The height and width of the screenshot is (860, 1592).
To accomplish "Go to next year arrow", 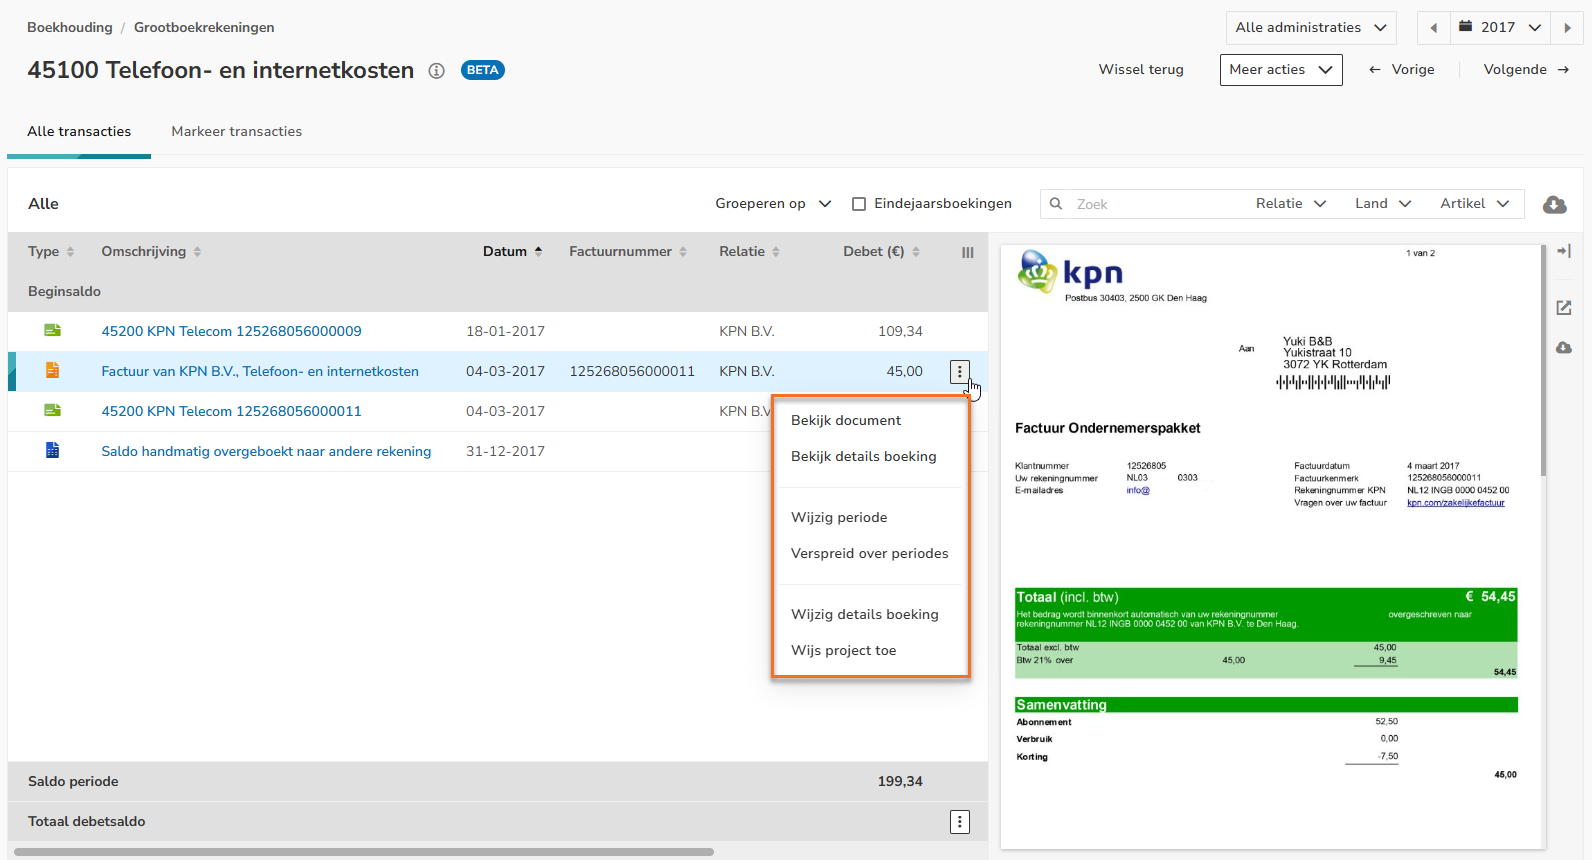I will pos(1567,28).
